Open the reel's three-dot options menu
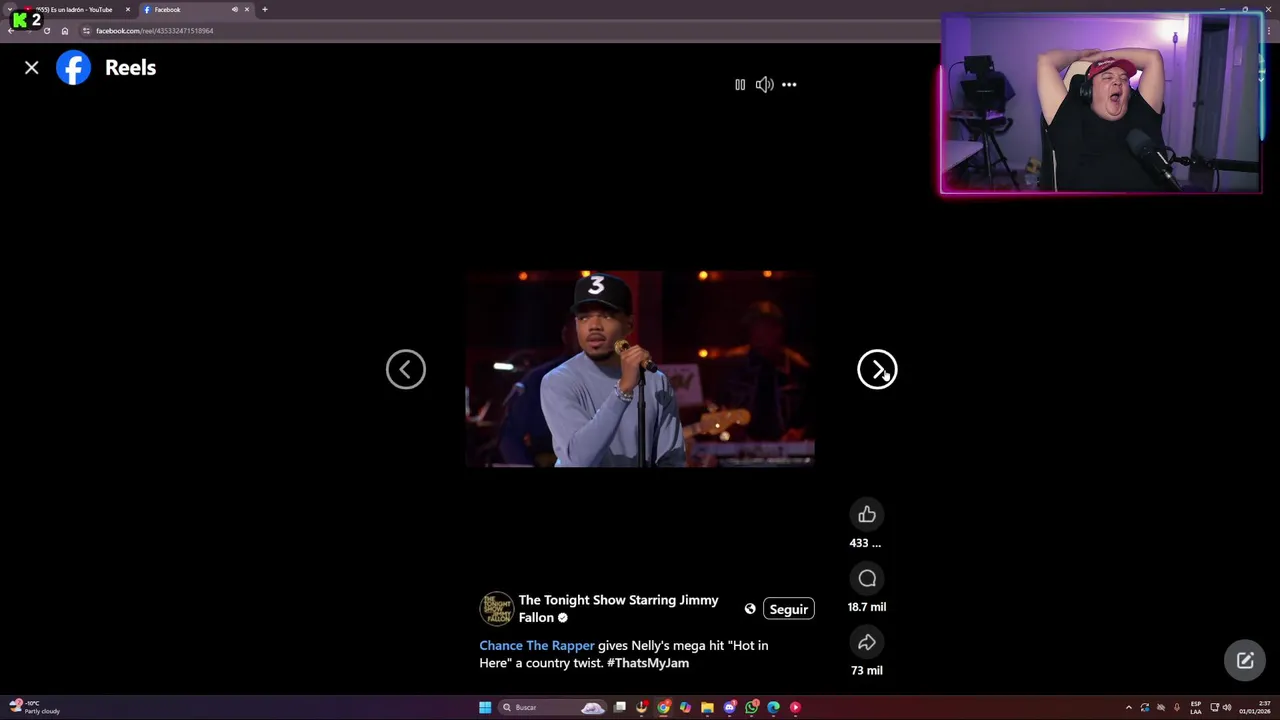Viewport: 1280px width, 720px height. tap(789, 85)
